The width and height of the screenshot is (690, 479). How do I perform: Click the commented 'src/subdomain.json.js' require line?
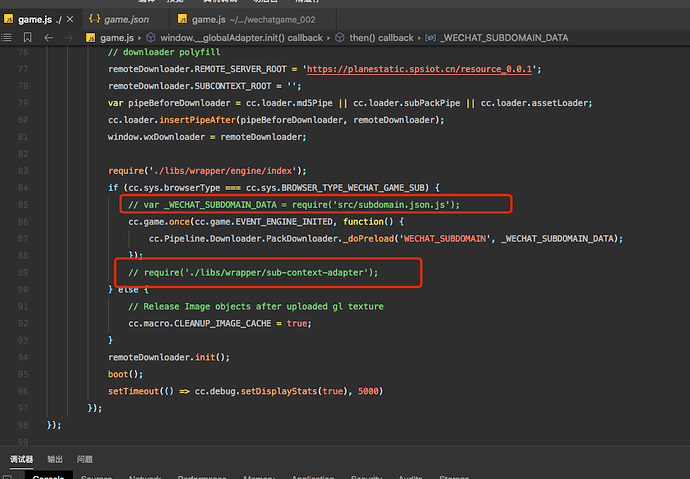coord(294,205)
